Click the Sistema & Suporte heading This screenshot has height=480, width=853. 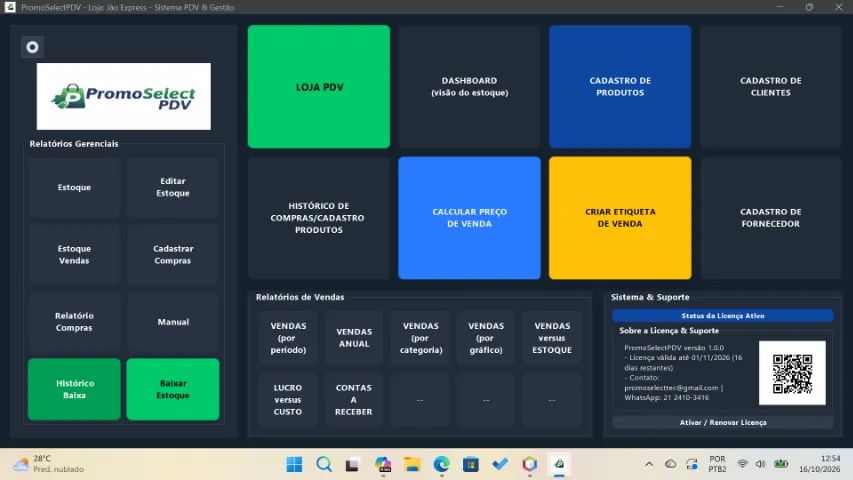pyautogui.click(x=650, y=297)
